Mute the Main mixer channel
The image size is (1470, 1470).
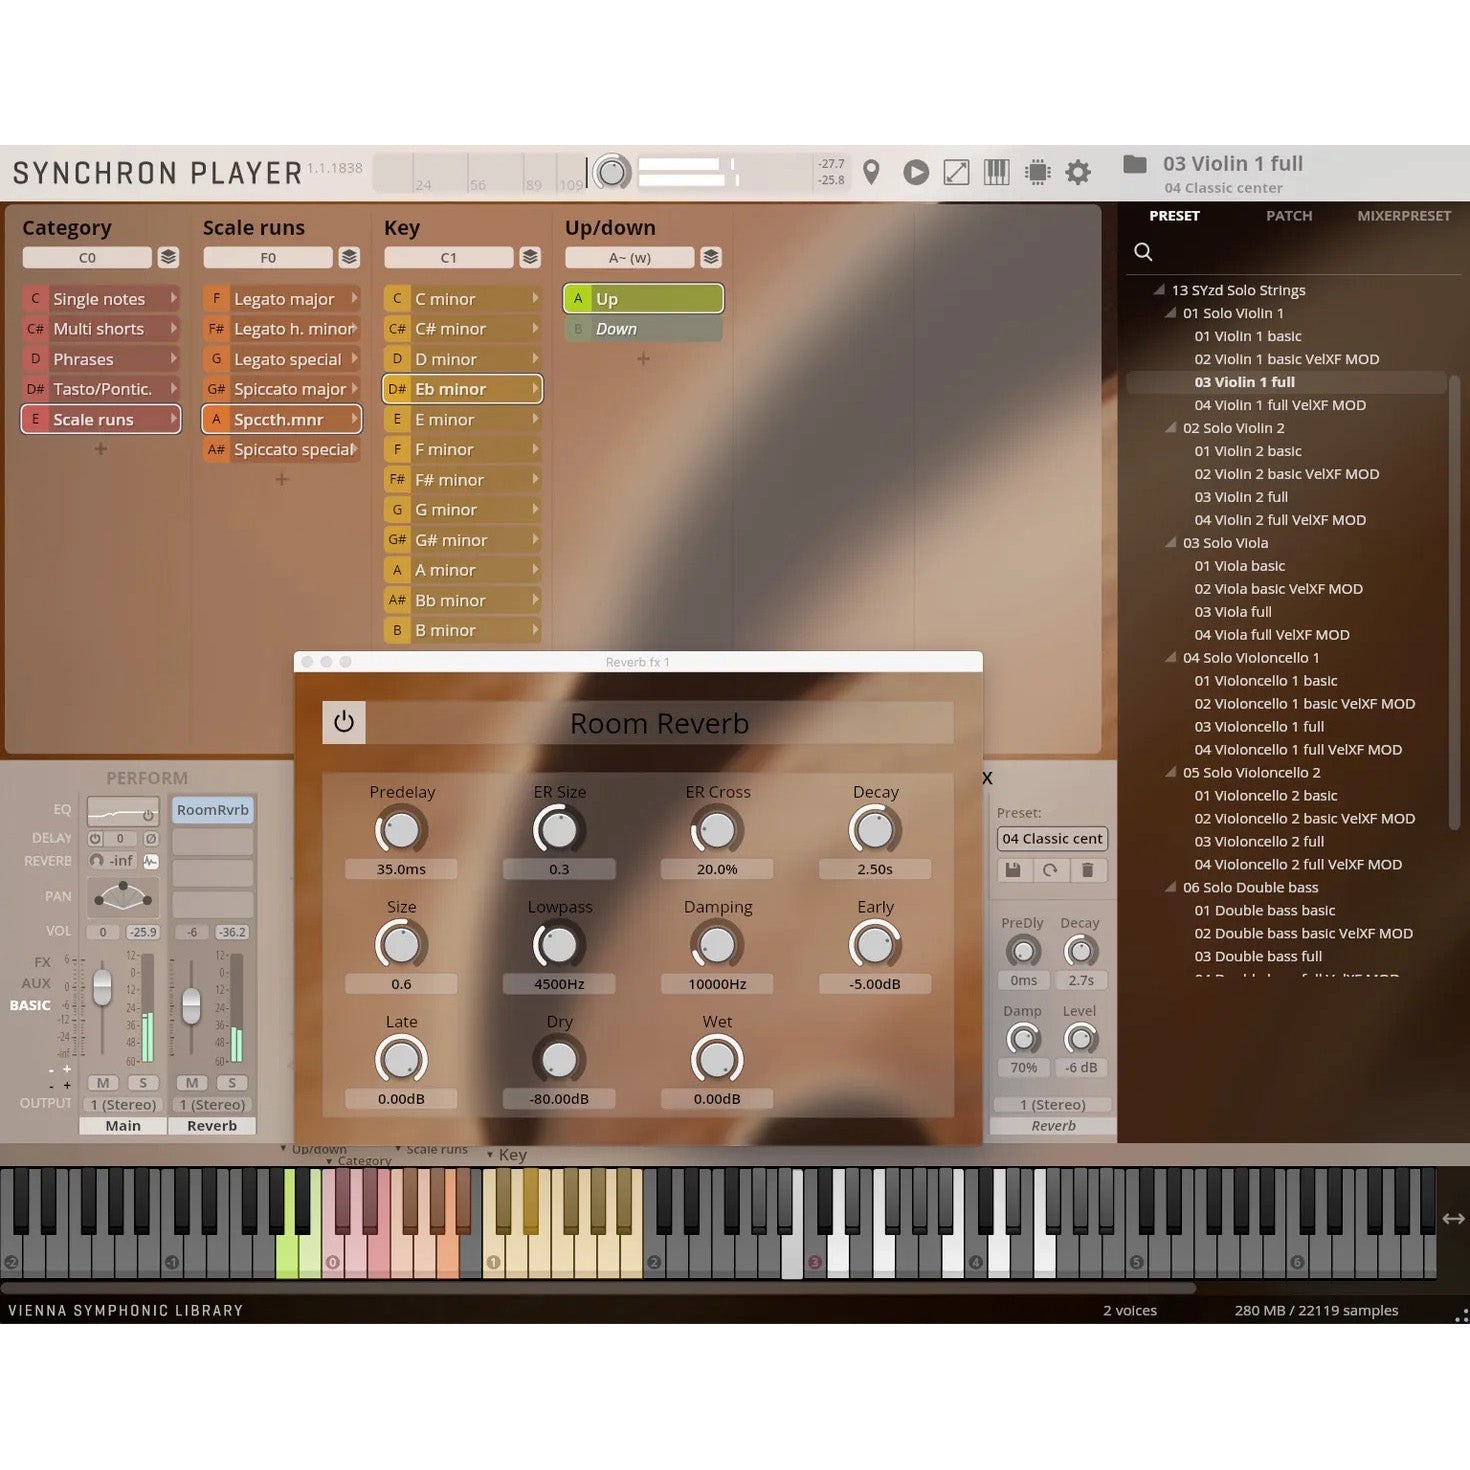coord(103,1083)
